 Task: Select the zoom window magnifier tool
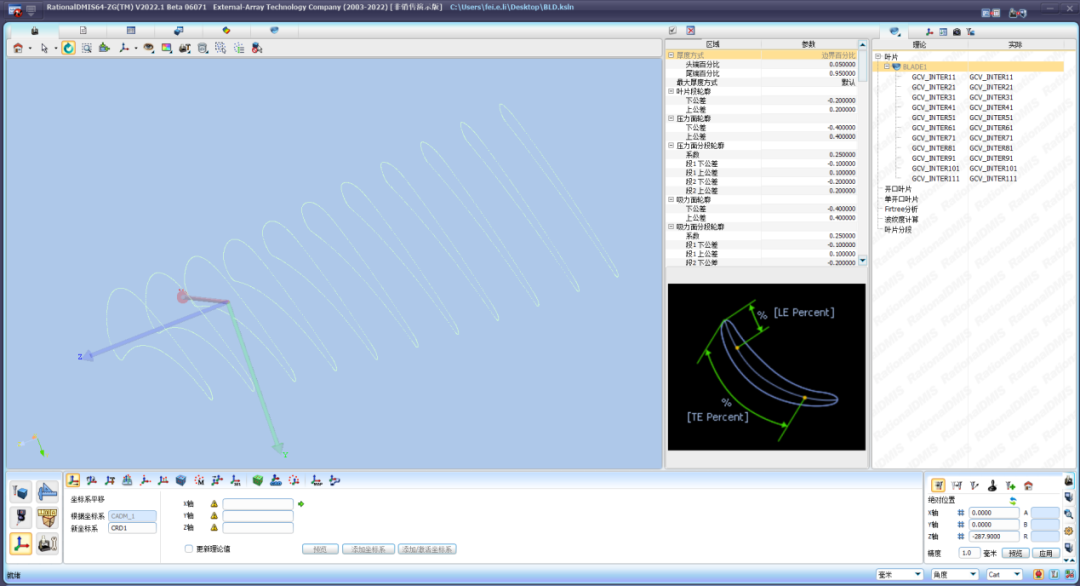pos(86,47)
